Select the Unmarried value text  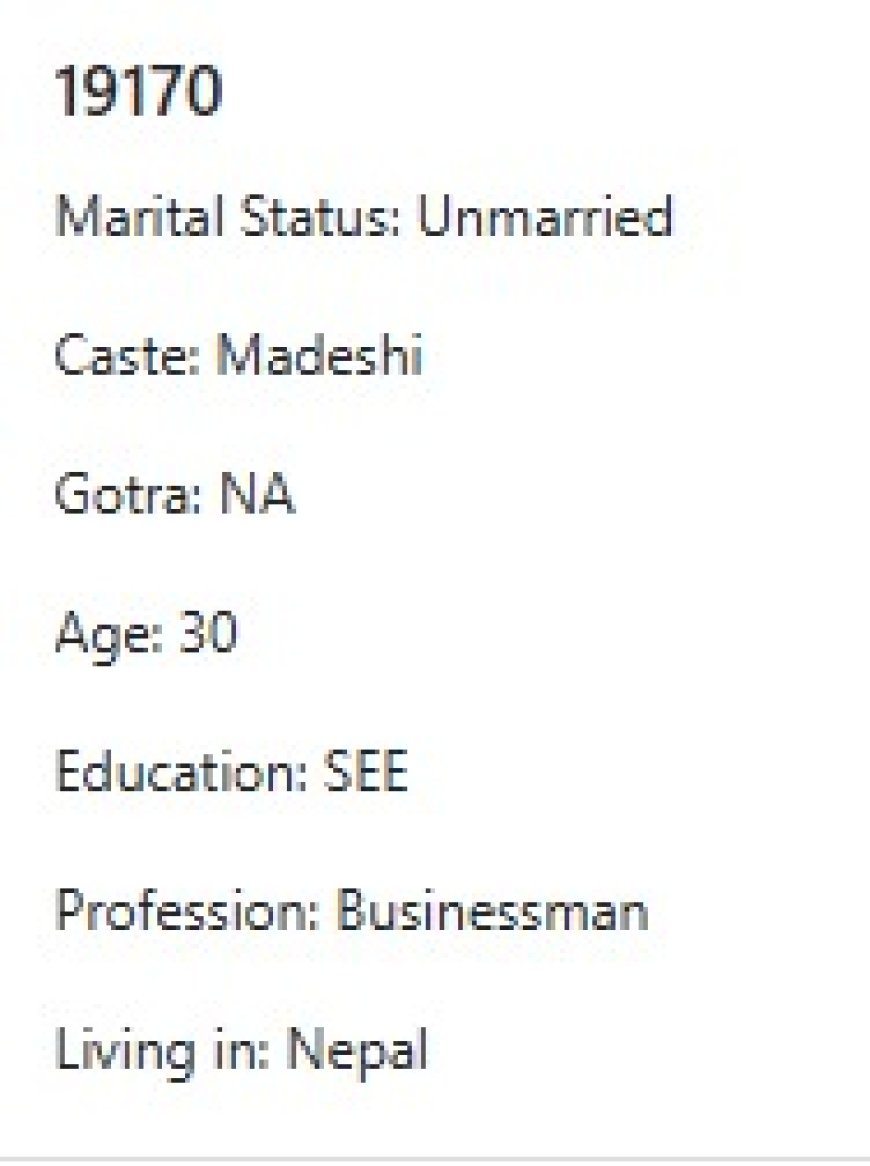544,216
